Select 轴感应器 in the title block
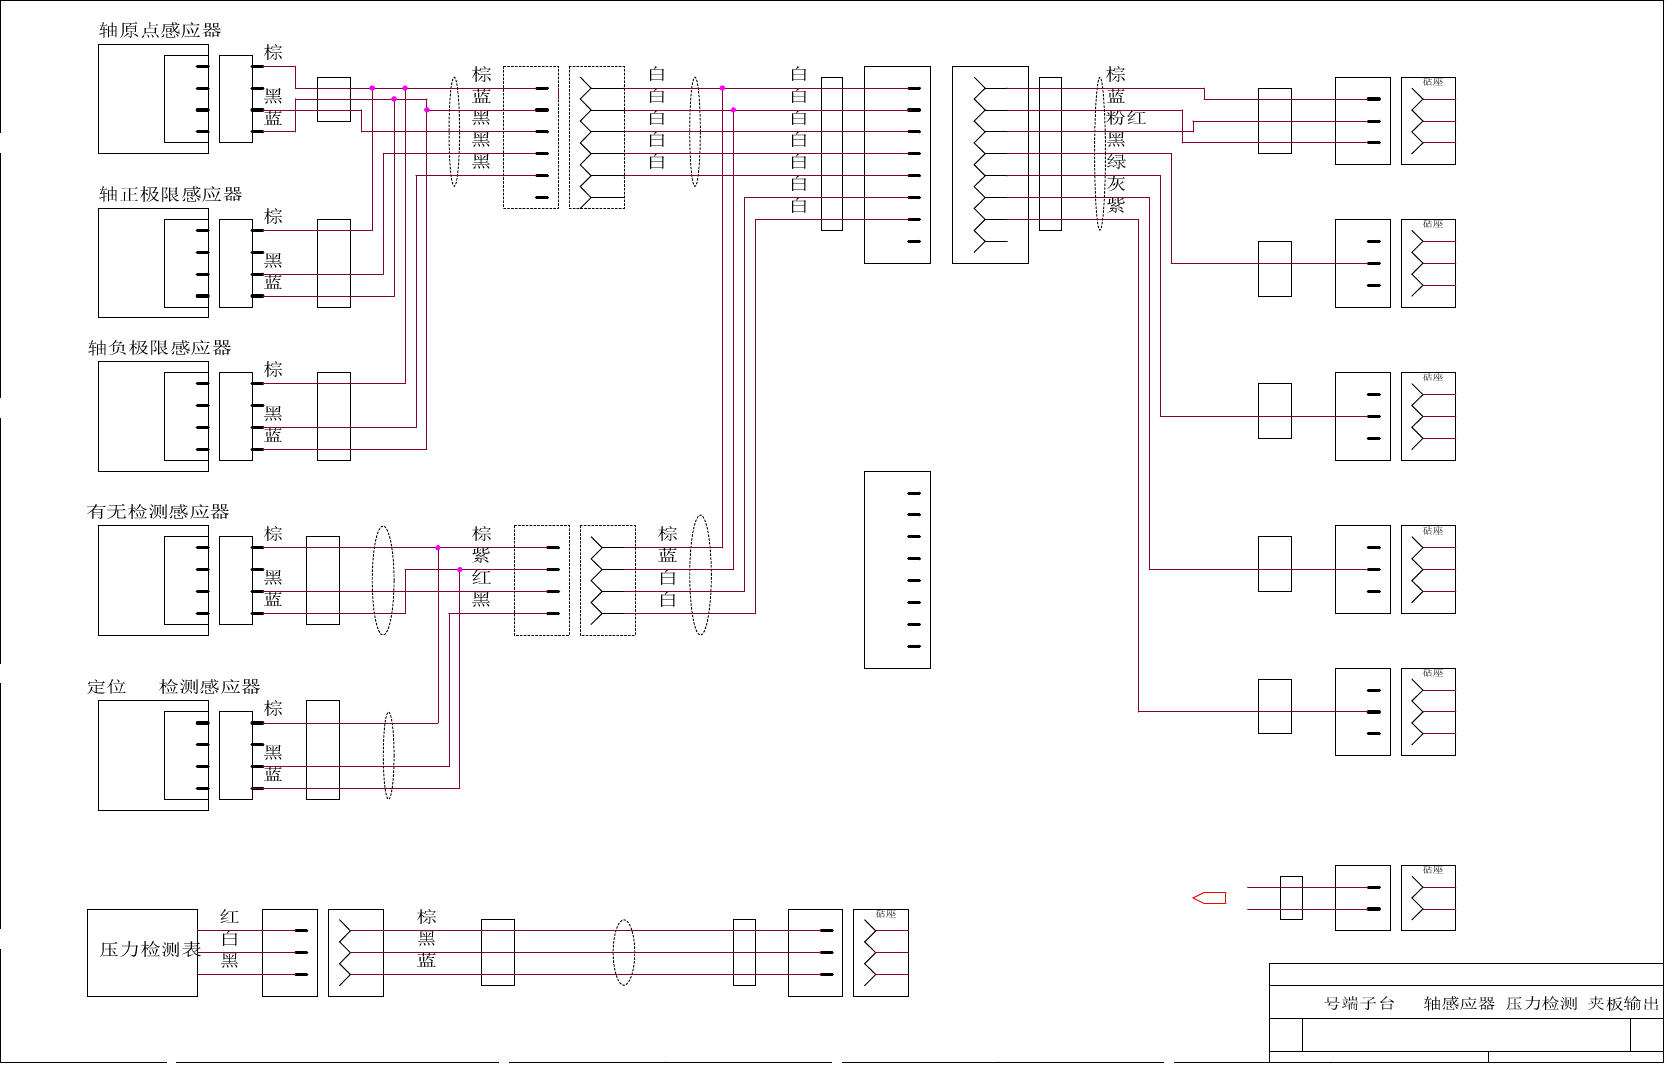The width and height of the screenshot is (1676, 1082). 1459,1004
